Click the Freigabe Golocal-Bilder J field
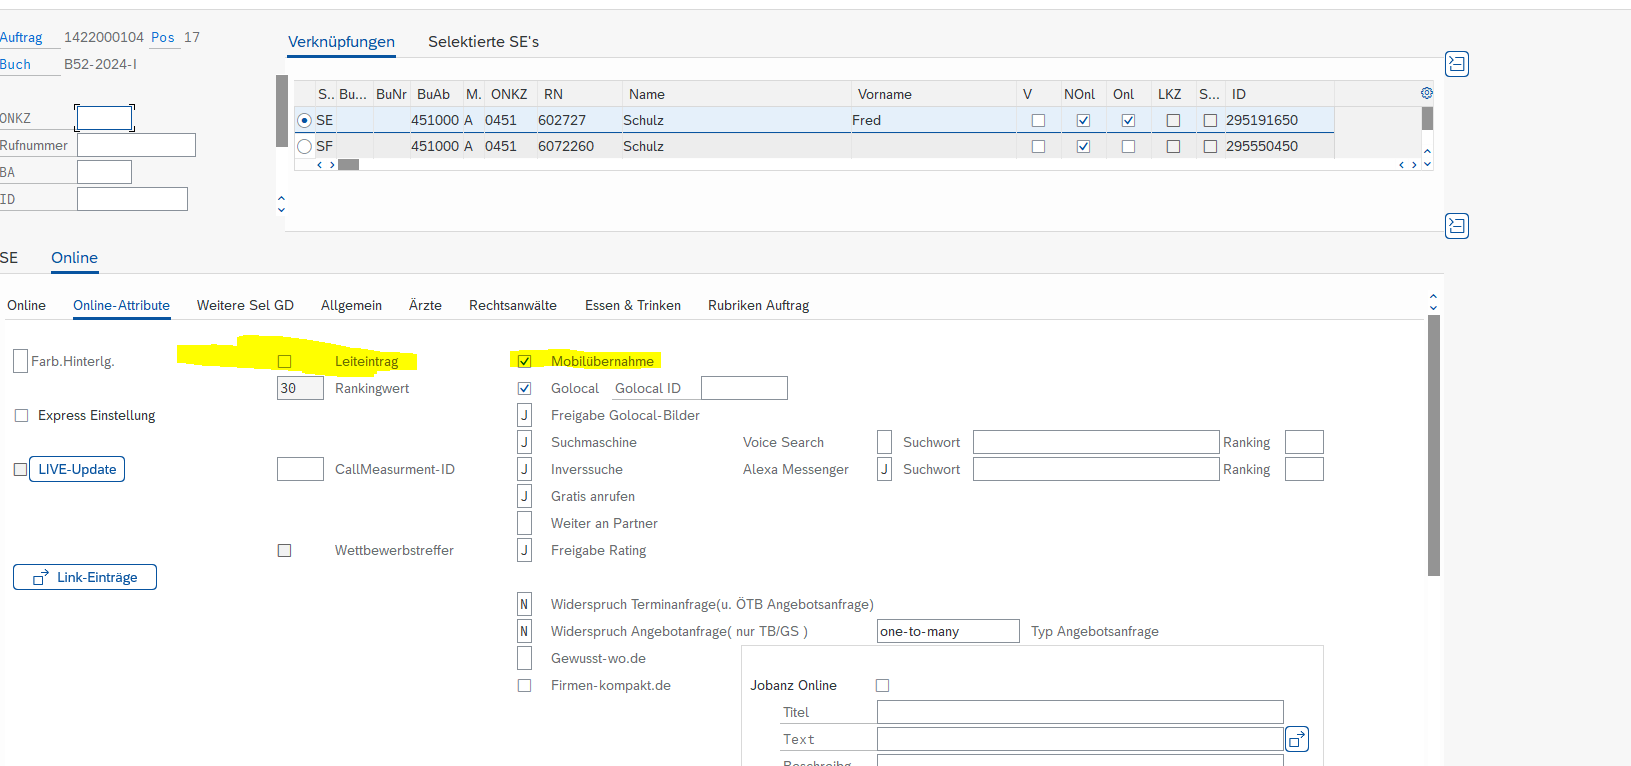Viewport: 1631px width, 766px height. (524, 415)
